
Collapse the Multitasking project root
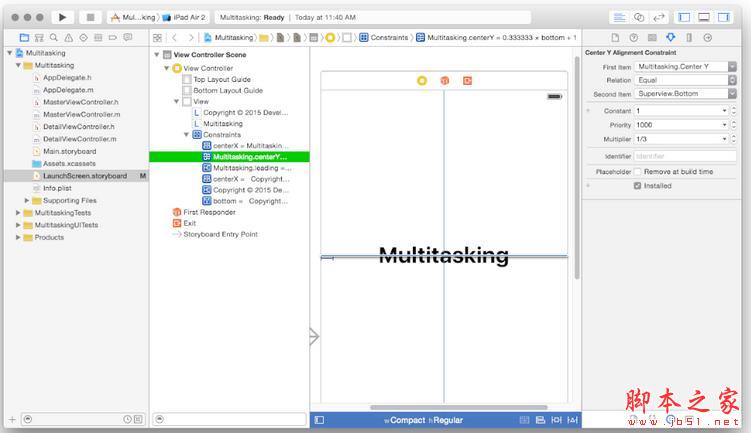tap(10, 53)
